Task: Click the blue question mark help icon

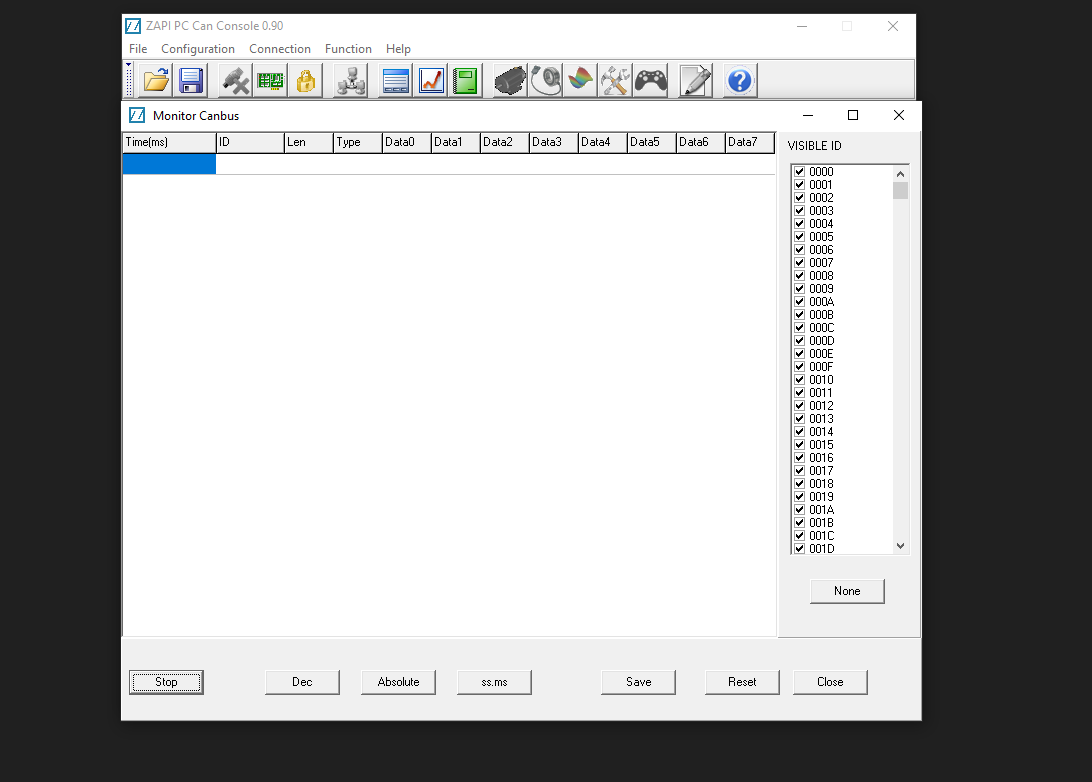Action: coord(740,81)
